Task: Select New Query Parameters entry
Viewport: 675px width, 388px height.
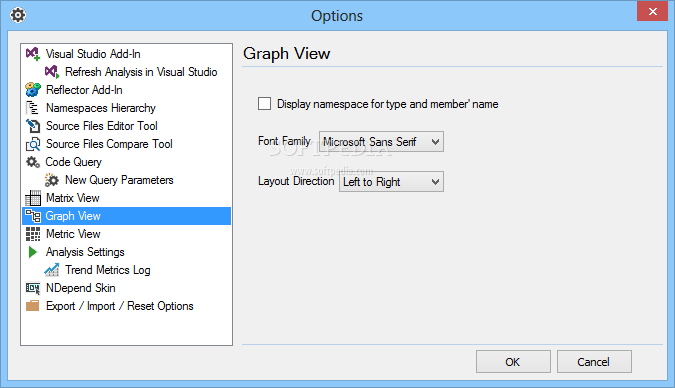Action: pos(119,180)
